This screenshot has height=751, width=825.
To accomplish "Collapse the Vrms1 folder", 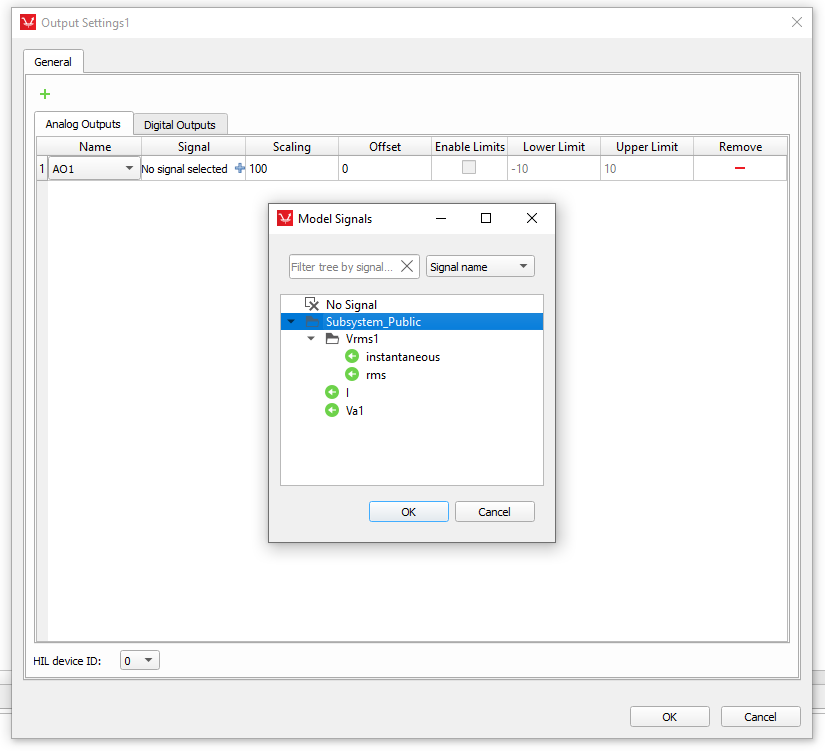I will (311, 339).
